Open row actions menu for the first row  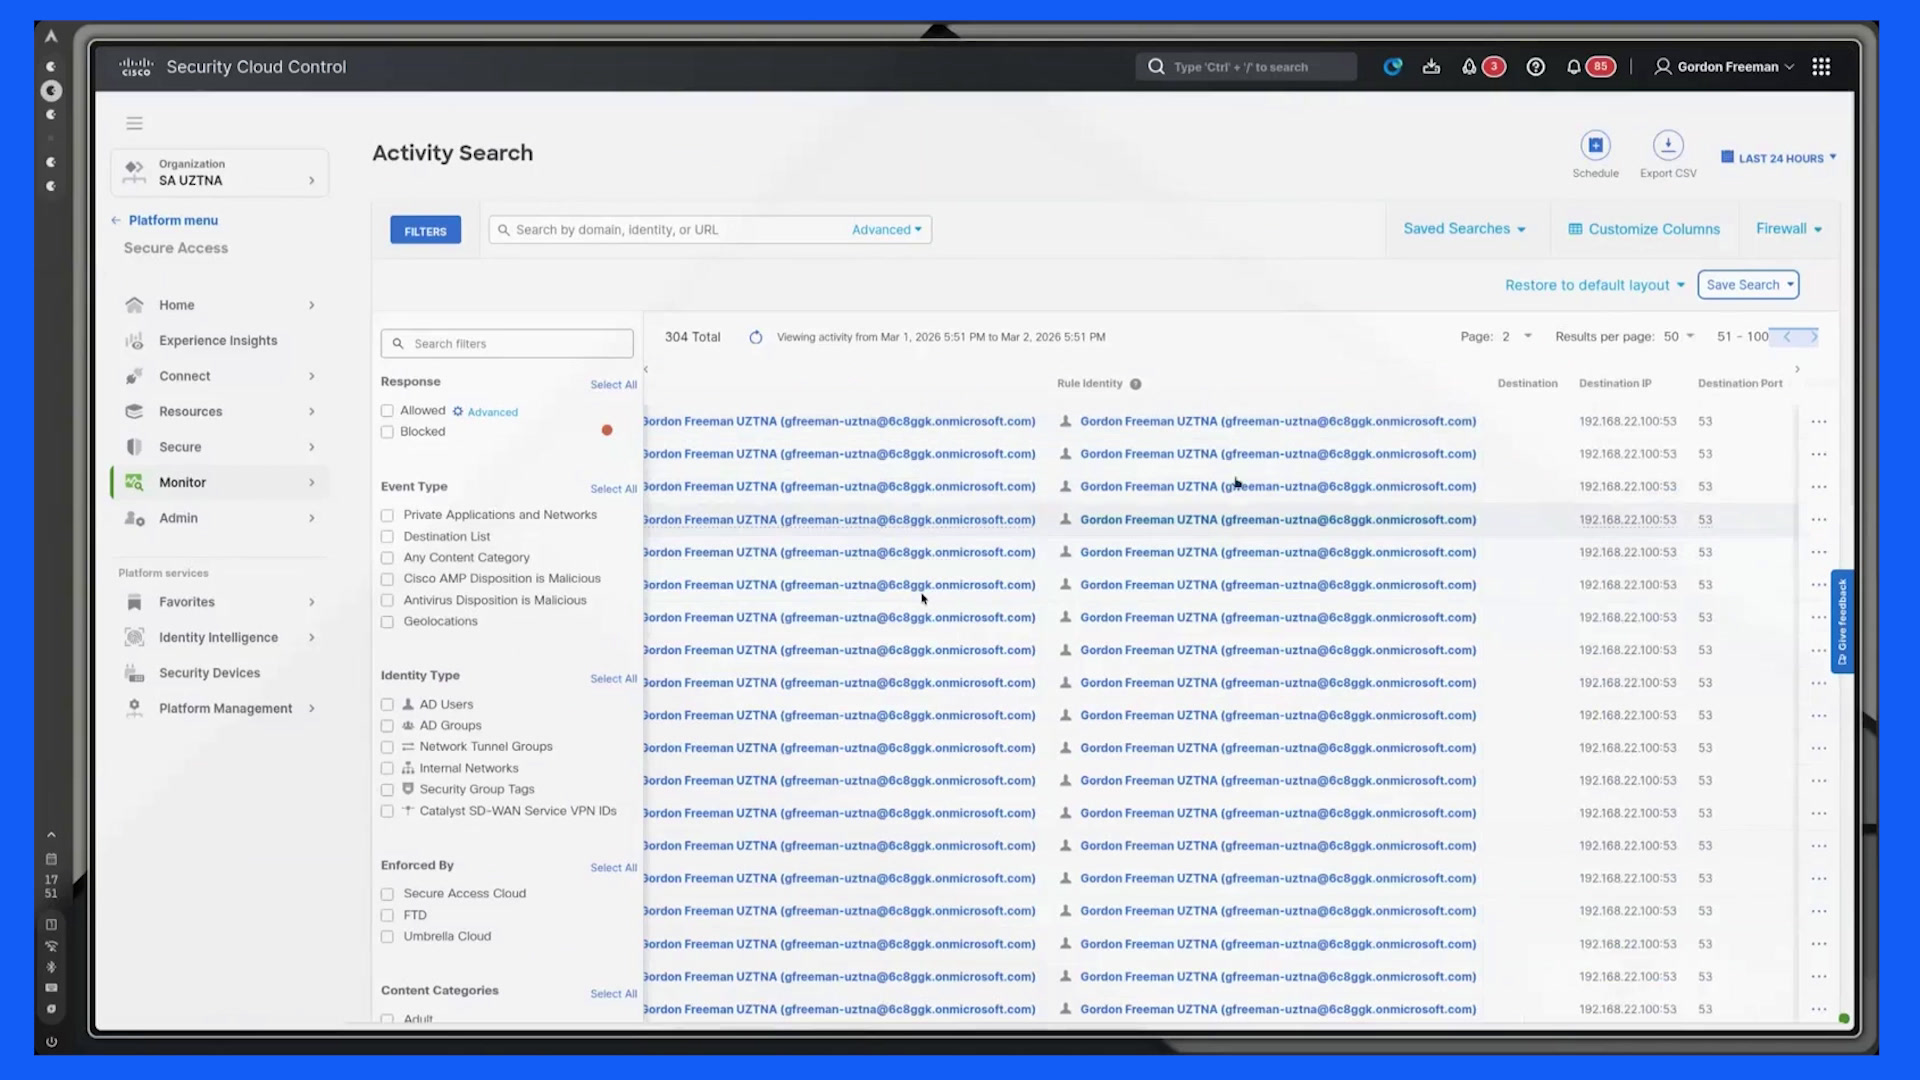1819,422
